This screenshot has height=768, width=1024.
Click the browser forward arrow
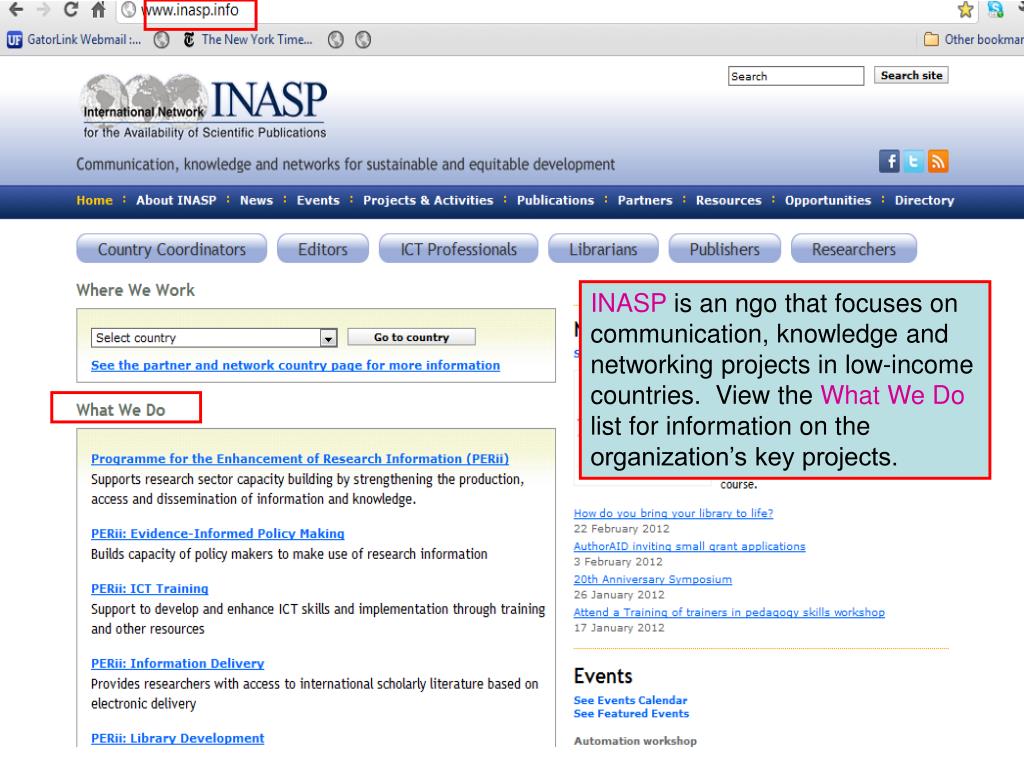(43, 9)
